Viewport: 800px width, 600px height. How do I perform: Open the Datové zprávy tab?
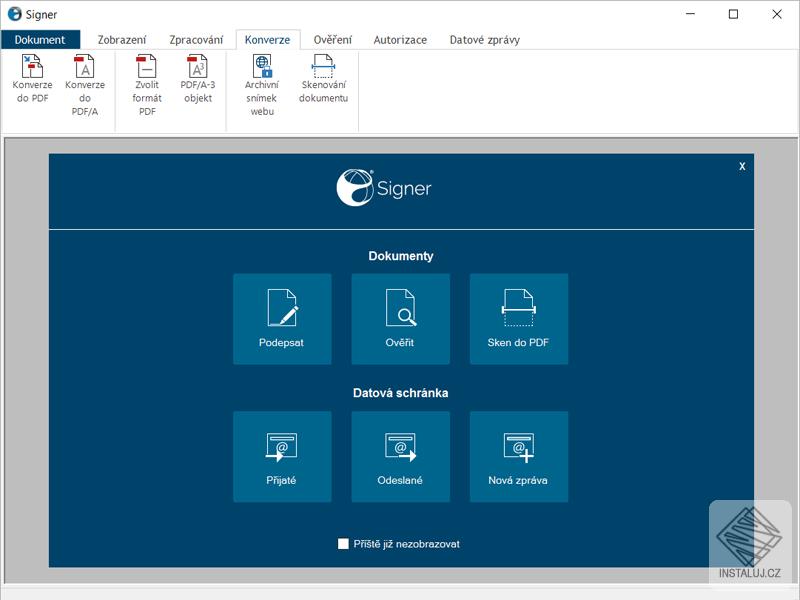click(x=485, y=40)
